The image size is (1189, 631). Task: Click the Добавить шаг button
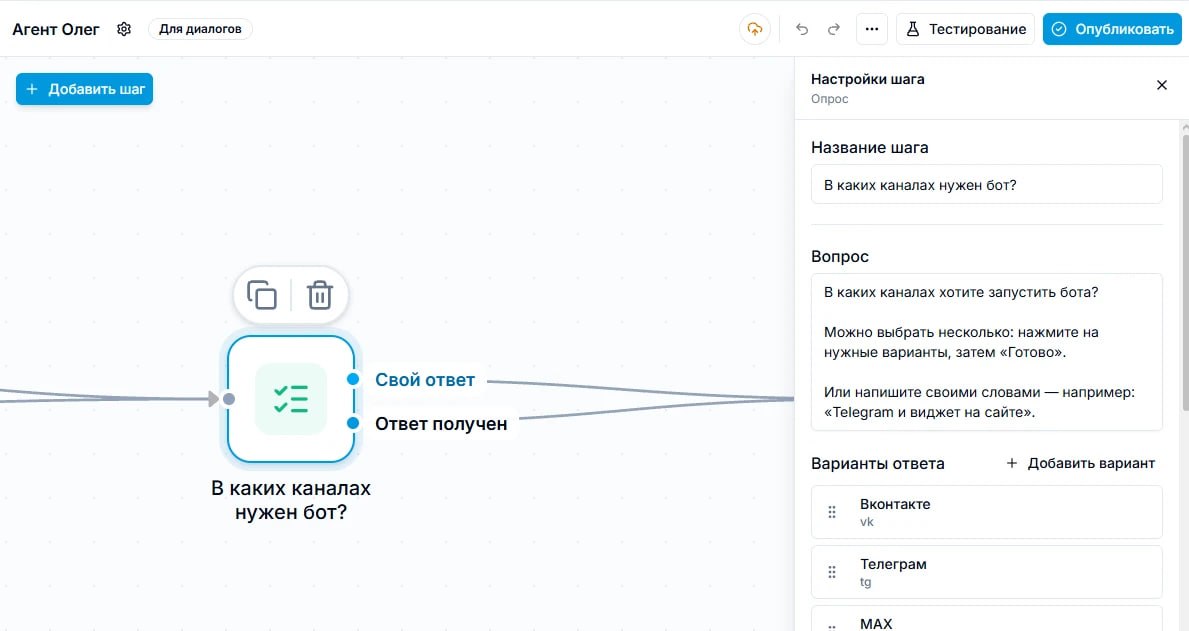84,89
